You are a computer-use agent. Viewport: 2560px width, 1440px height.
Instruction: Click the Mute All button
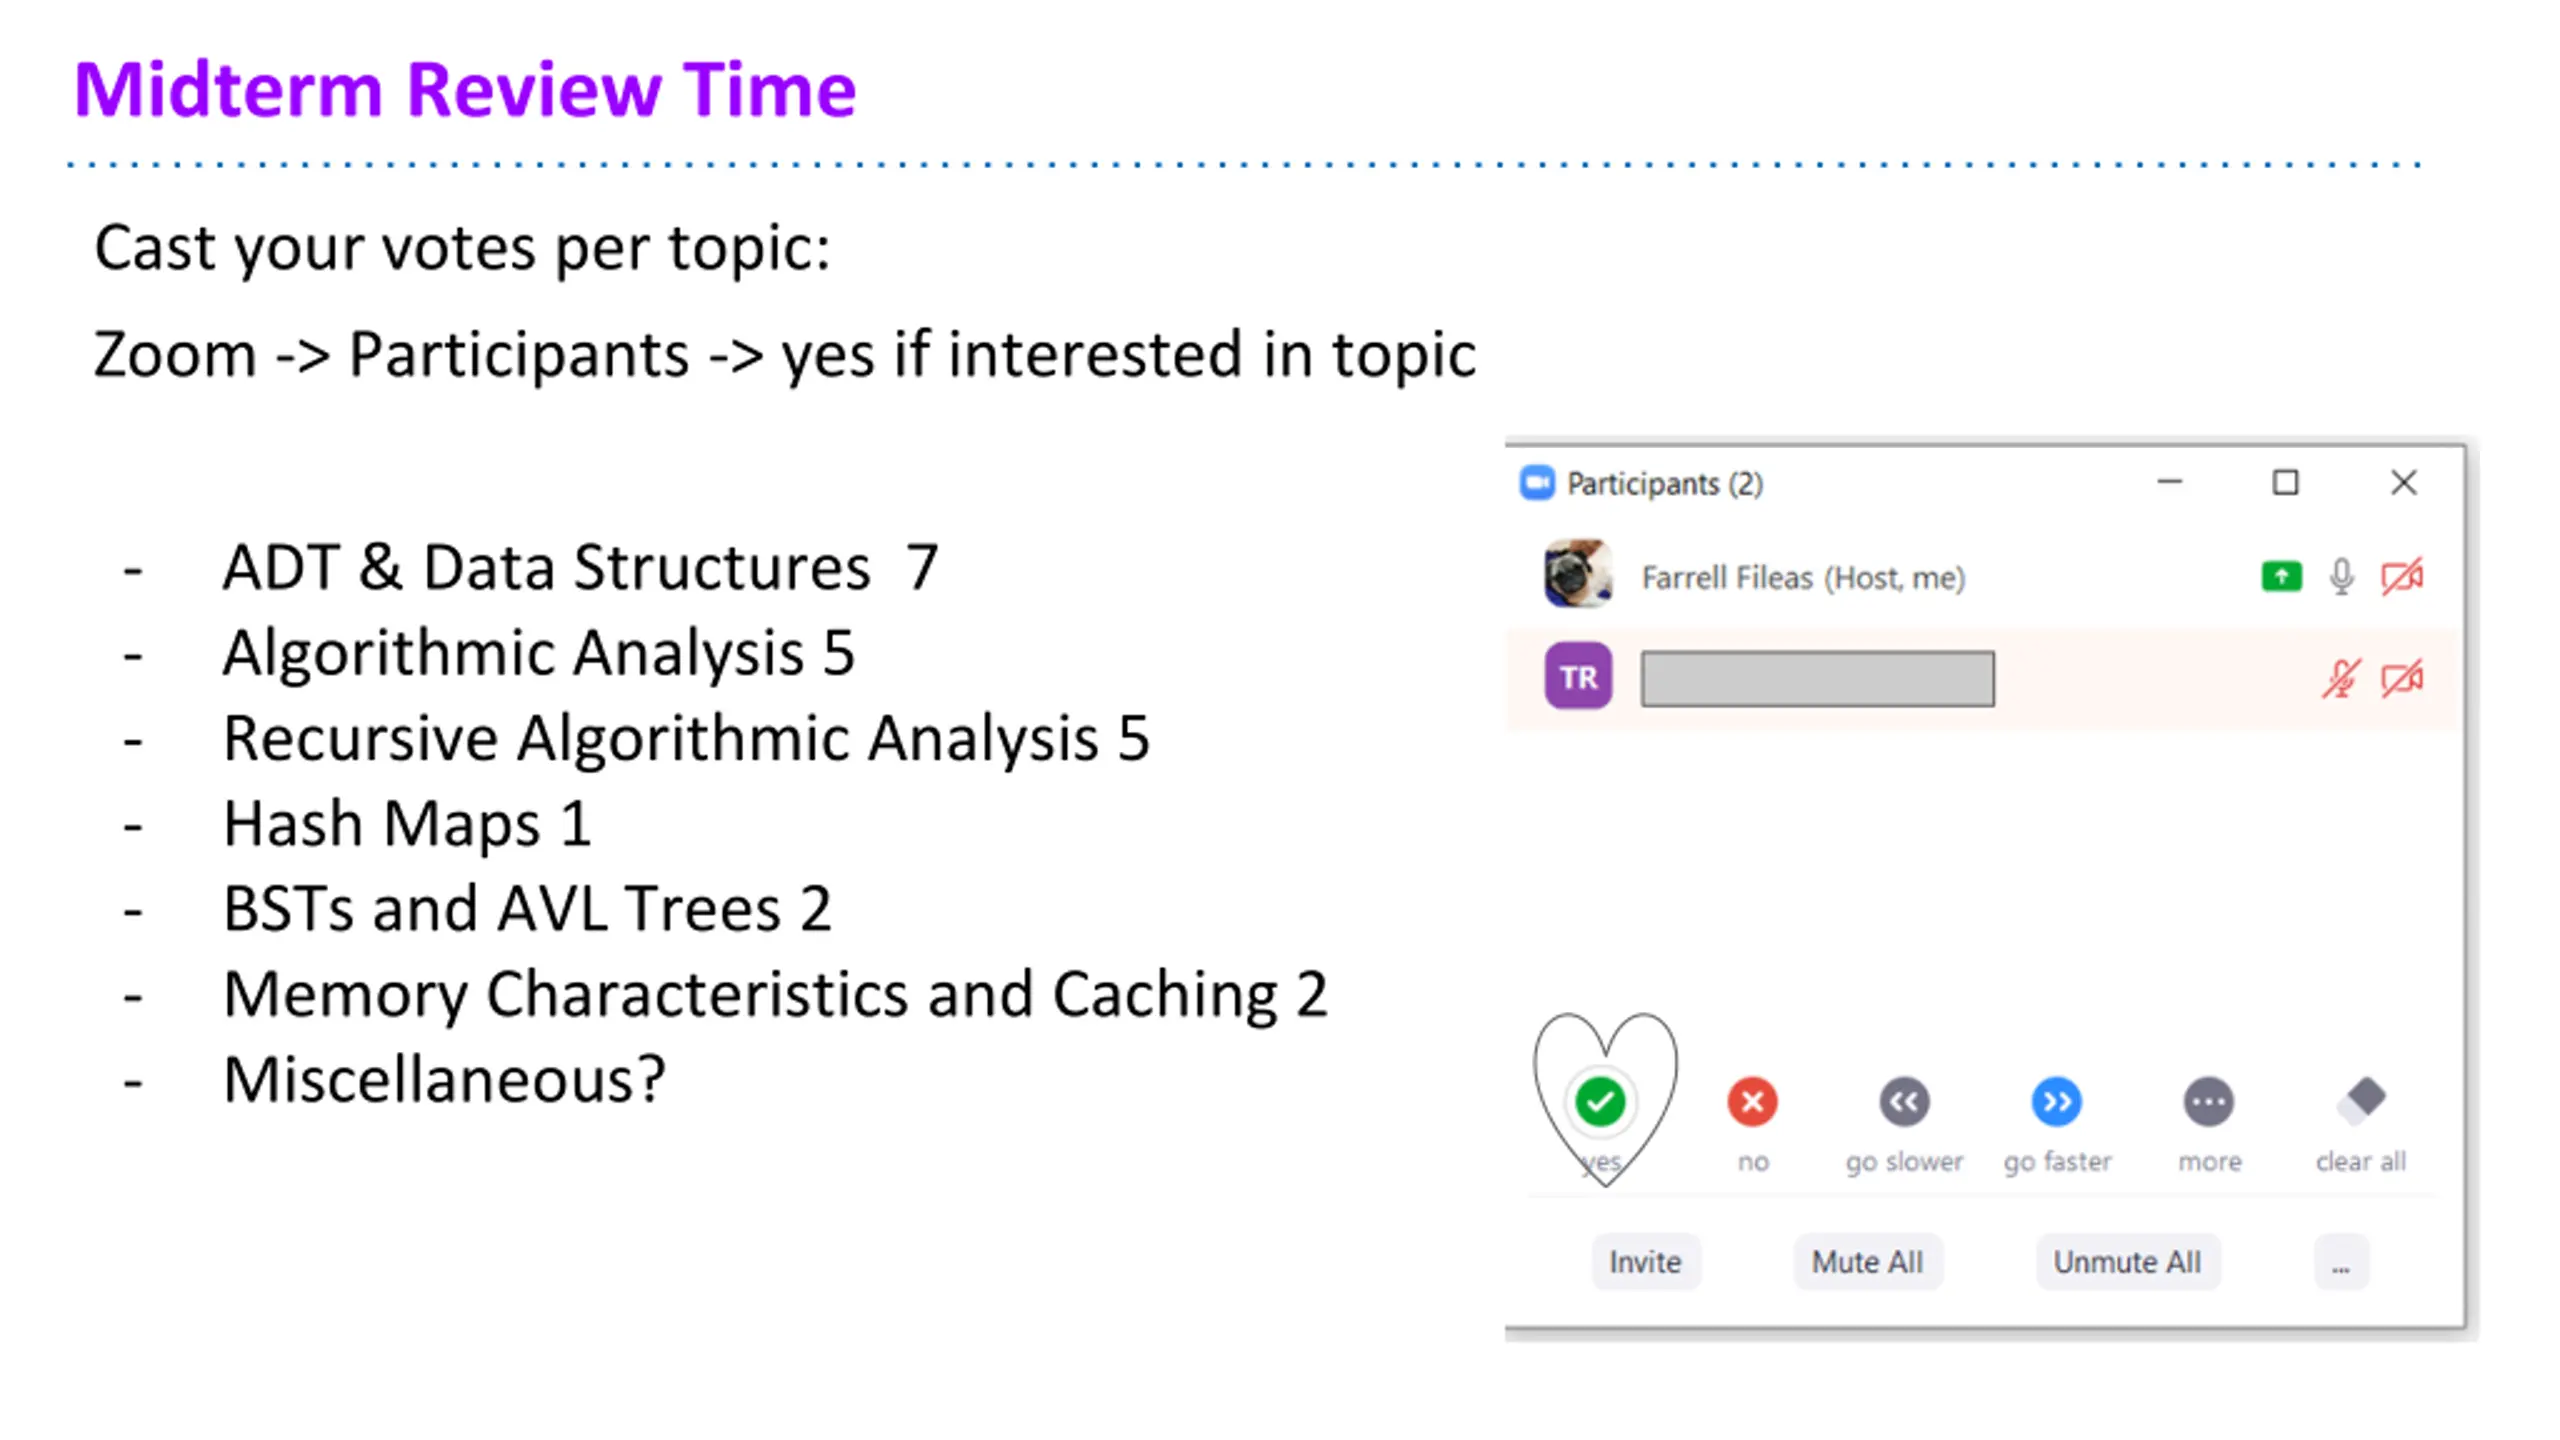1867,1263
